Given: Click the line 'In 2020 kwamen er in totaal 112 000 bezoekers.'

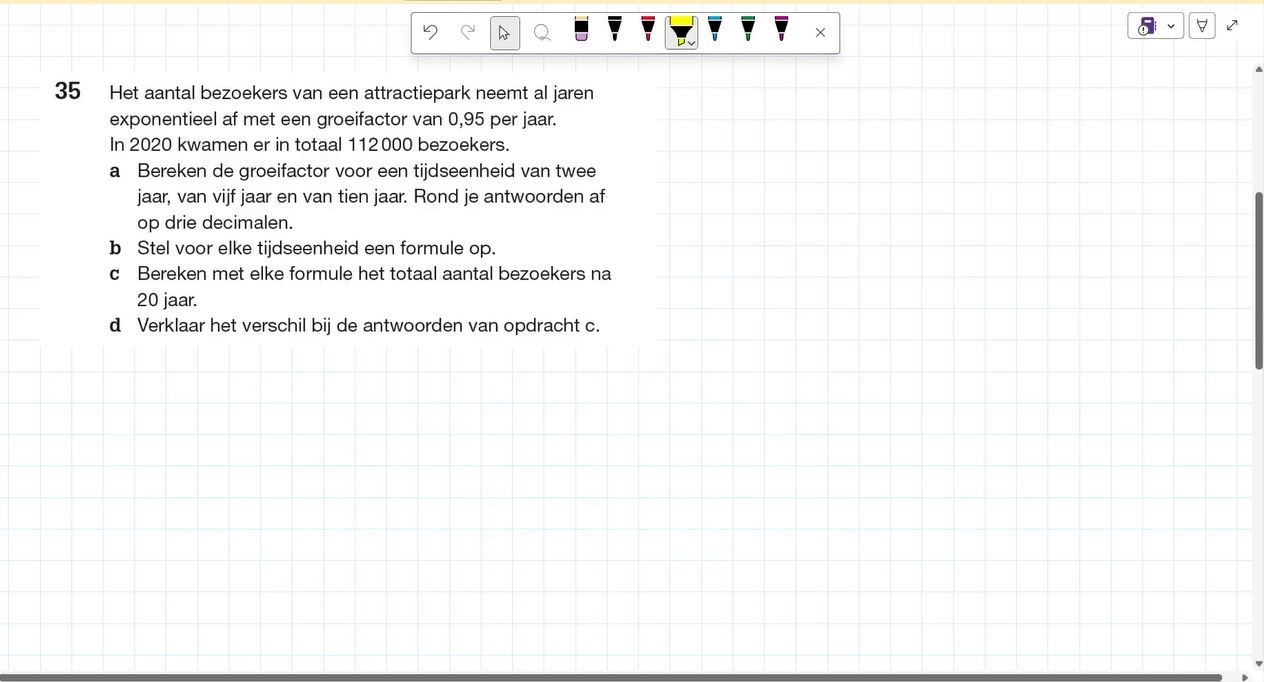Looking at the screenshot, I should (309, 144).
